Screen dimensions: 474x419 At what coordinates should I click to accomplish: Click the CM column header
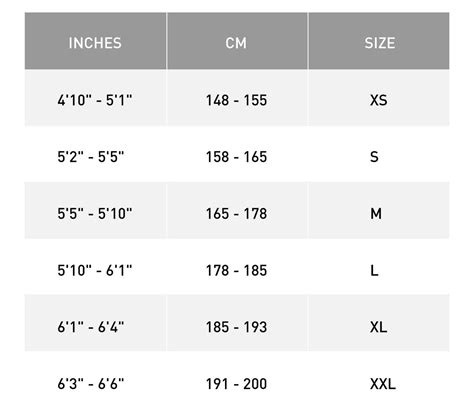click(237, 41)
